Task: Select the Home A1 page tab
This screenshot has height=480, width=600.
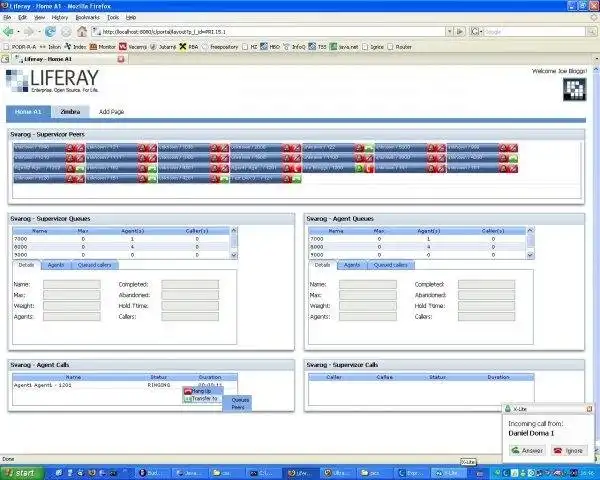Action: [x=28, y=112]
